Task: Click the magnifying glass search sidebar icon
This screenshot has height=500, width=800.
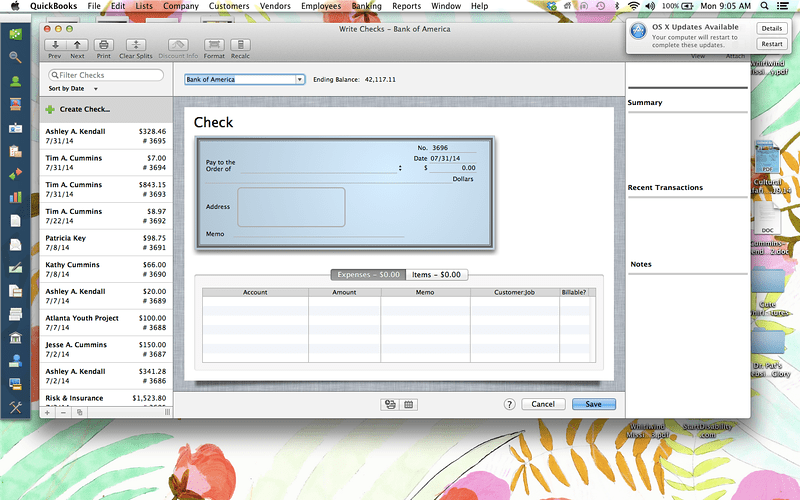Action: (15, 57)
